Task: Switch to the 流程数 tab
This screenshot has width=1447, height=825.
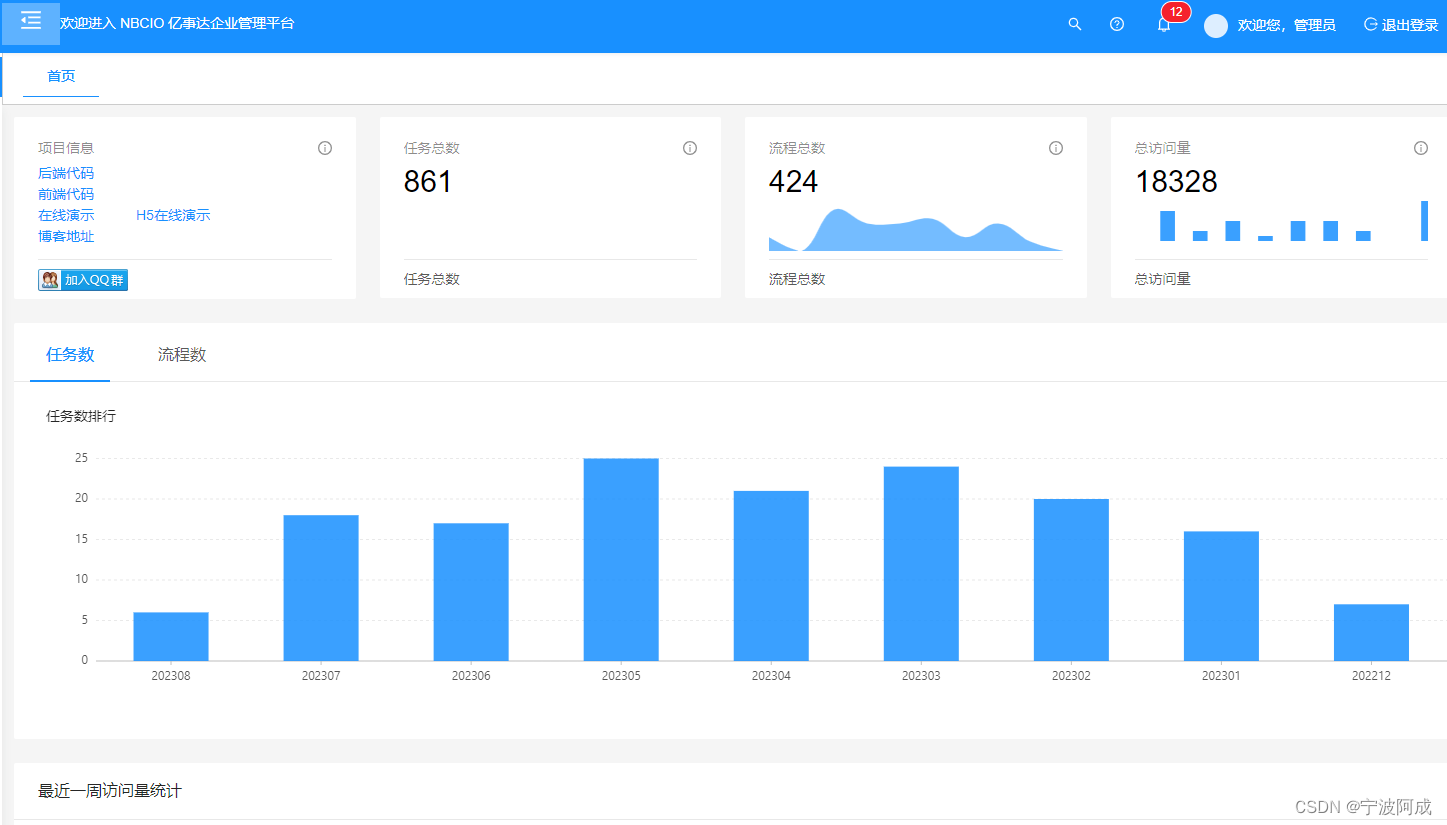Action: tap(182, 354)
